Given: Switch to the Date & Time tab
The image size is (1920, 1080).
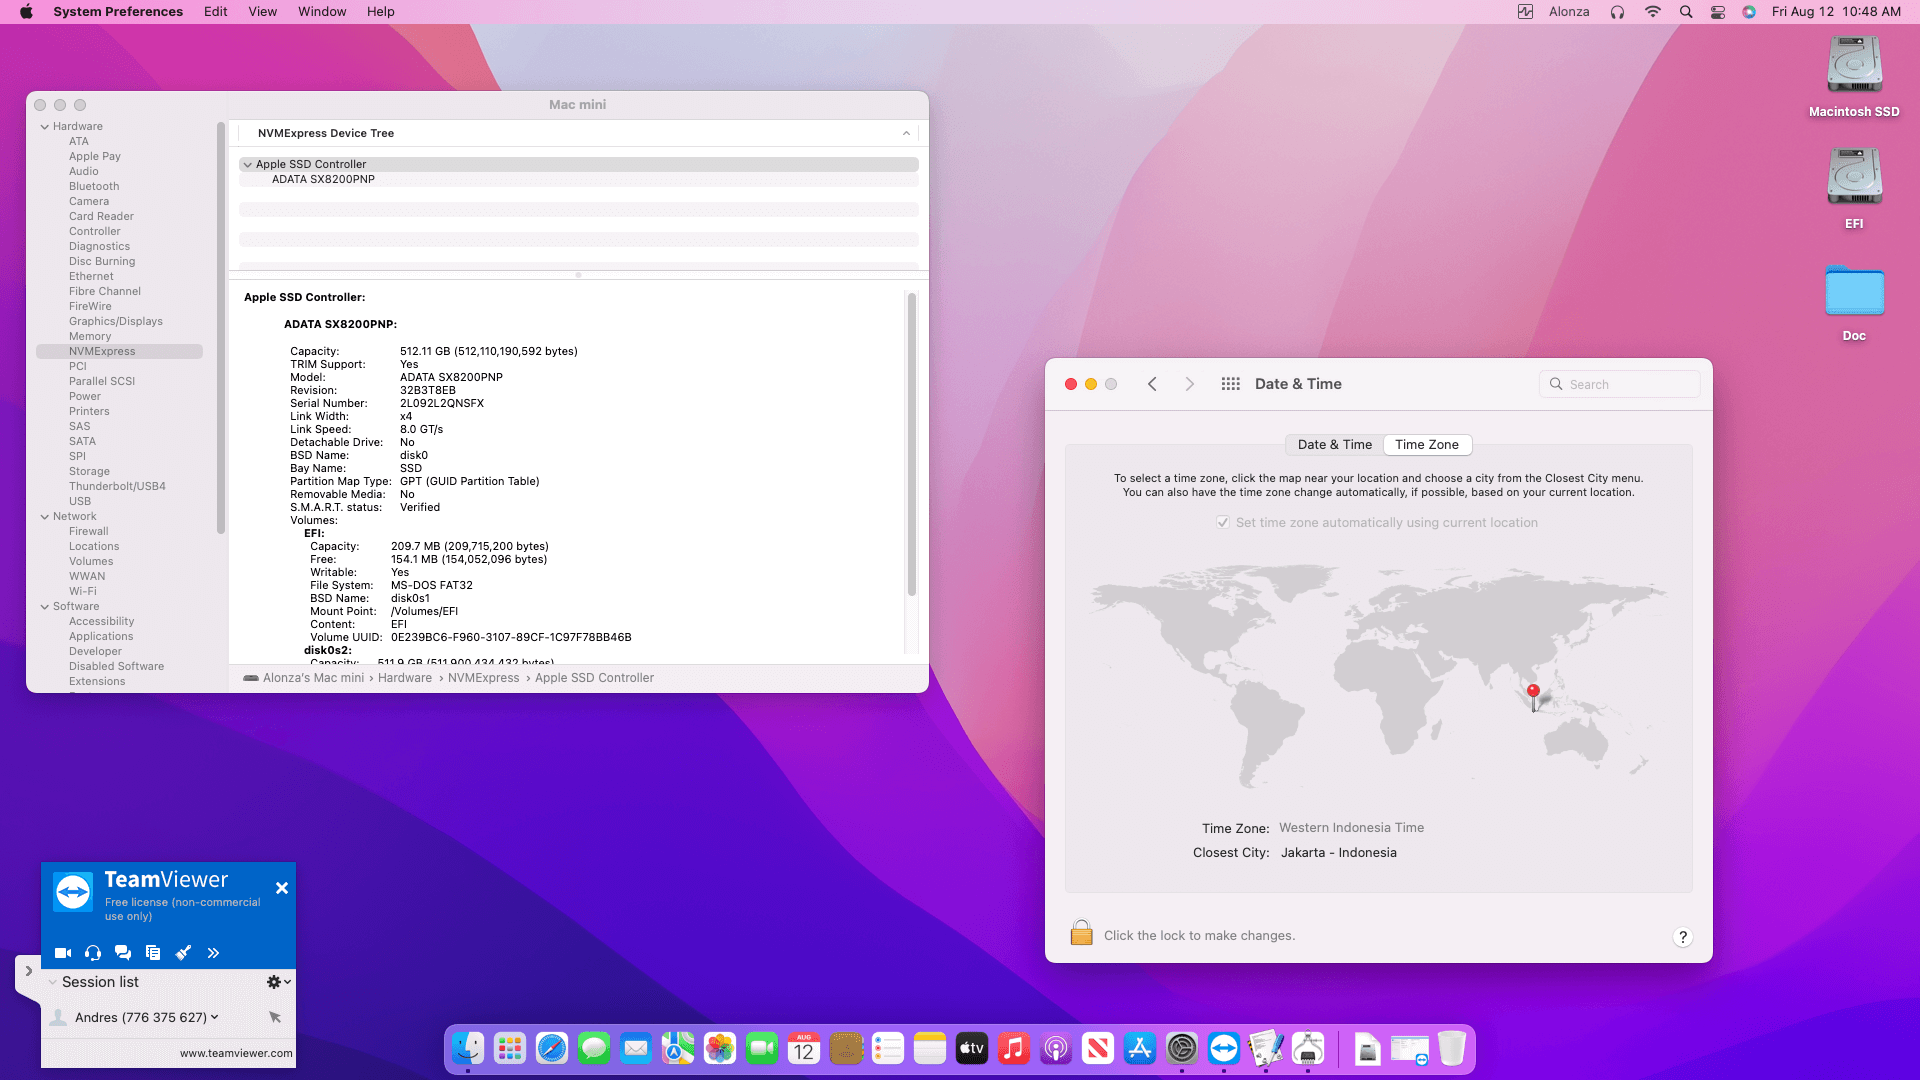Looking at the screenshot, I should [1334, 445].
